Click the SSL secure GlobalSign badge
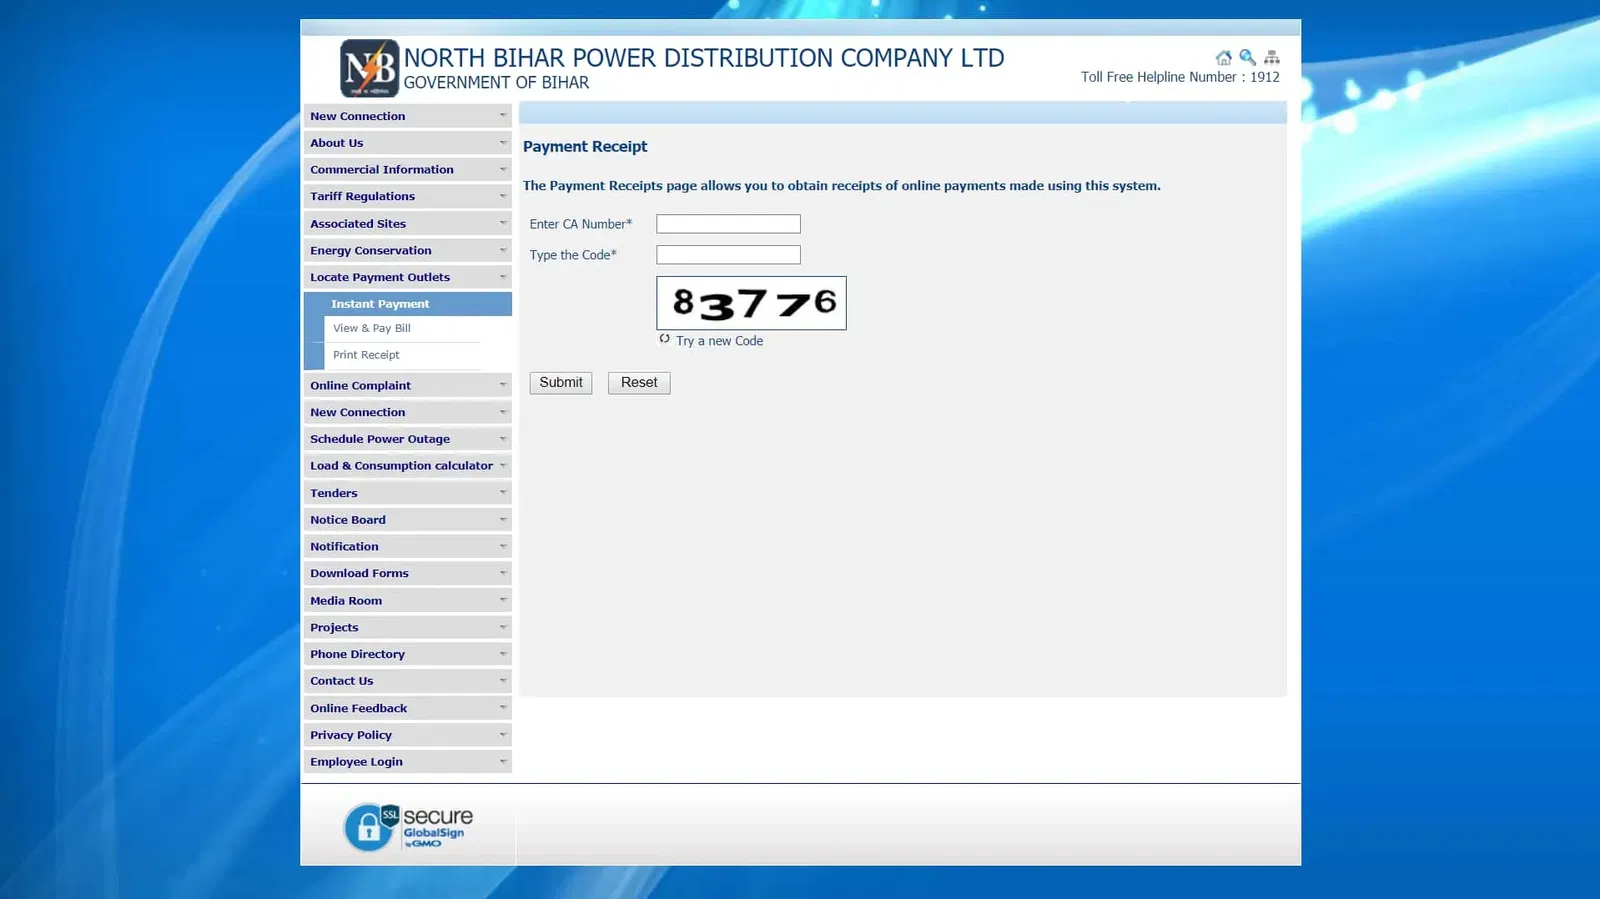The width and height of the screenshot is (1600, 899). click(409, 827)
